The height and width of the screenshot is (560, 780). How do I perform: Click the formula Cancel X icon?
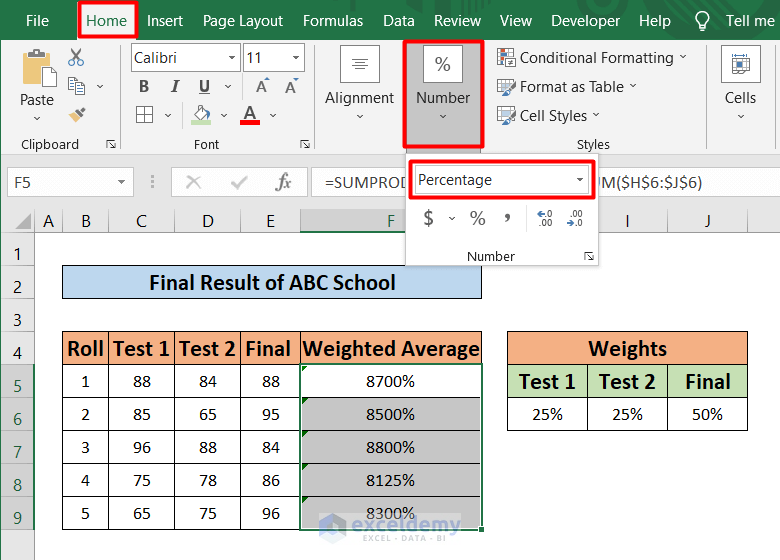tap(193, 183)
